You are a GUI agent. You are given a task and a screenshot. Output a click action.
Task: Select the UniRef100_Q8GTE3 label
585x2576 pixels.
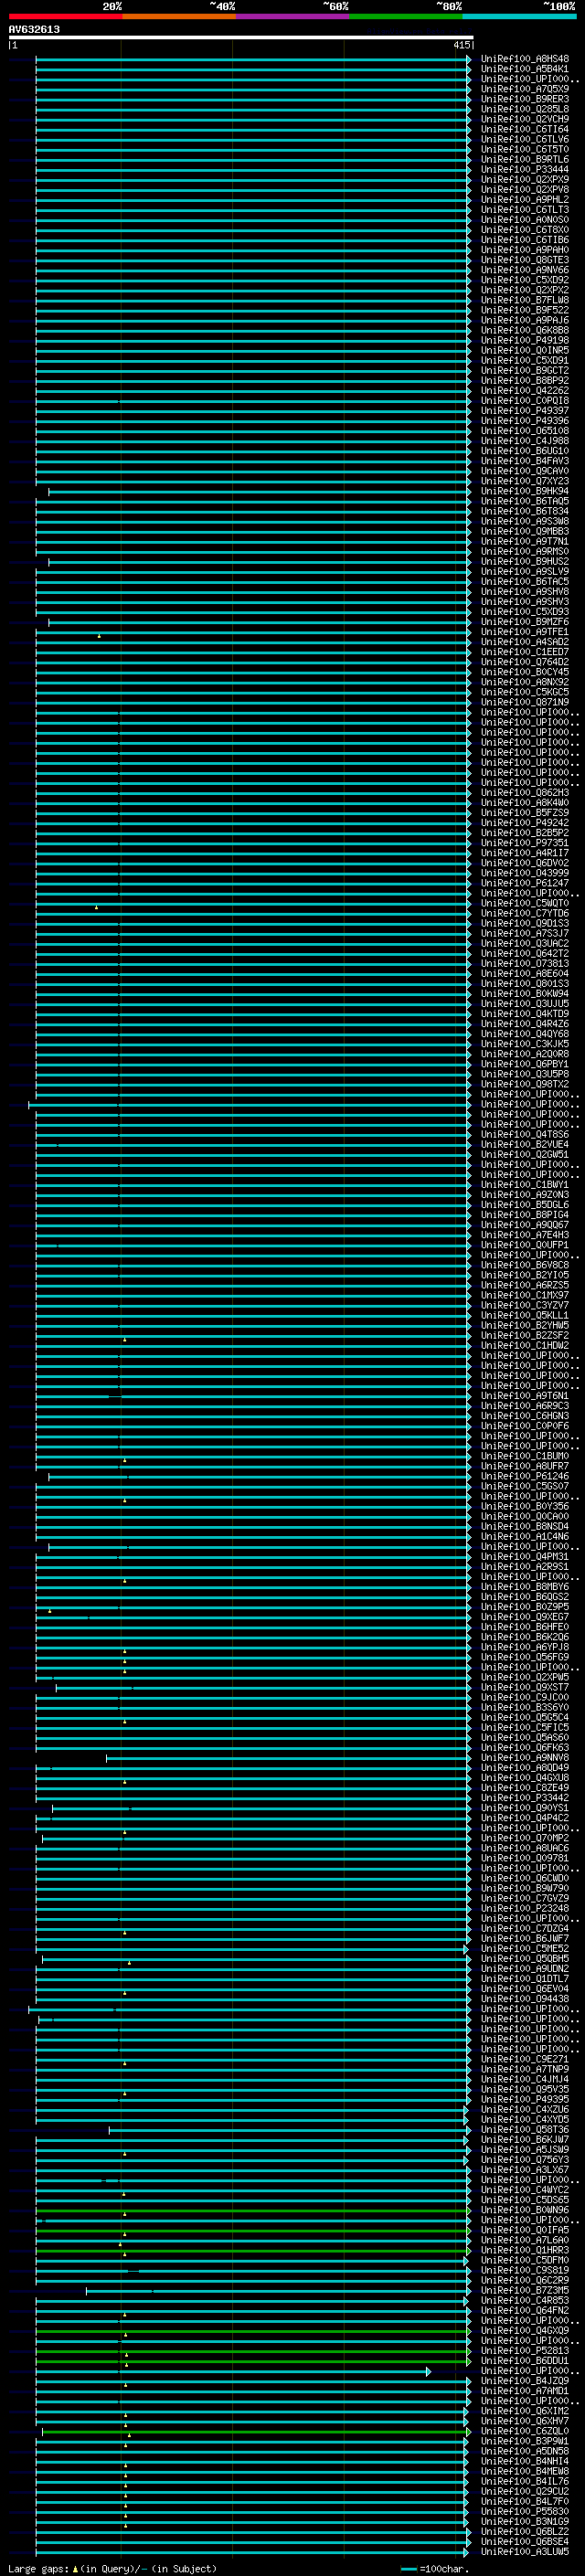(525, 260)
